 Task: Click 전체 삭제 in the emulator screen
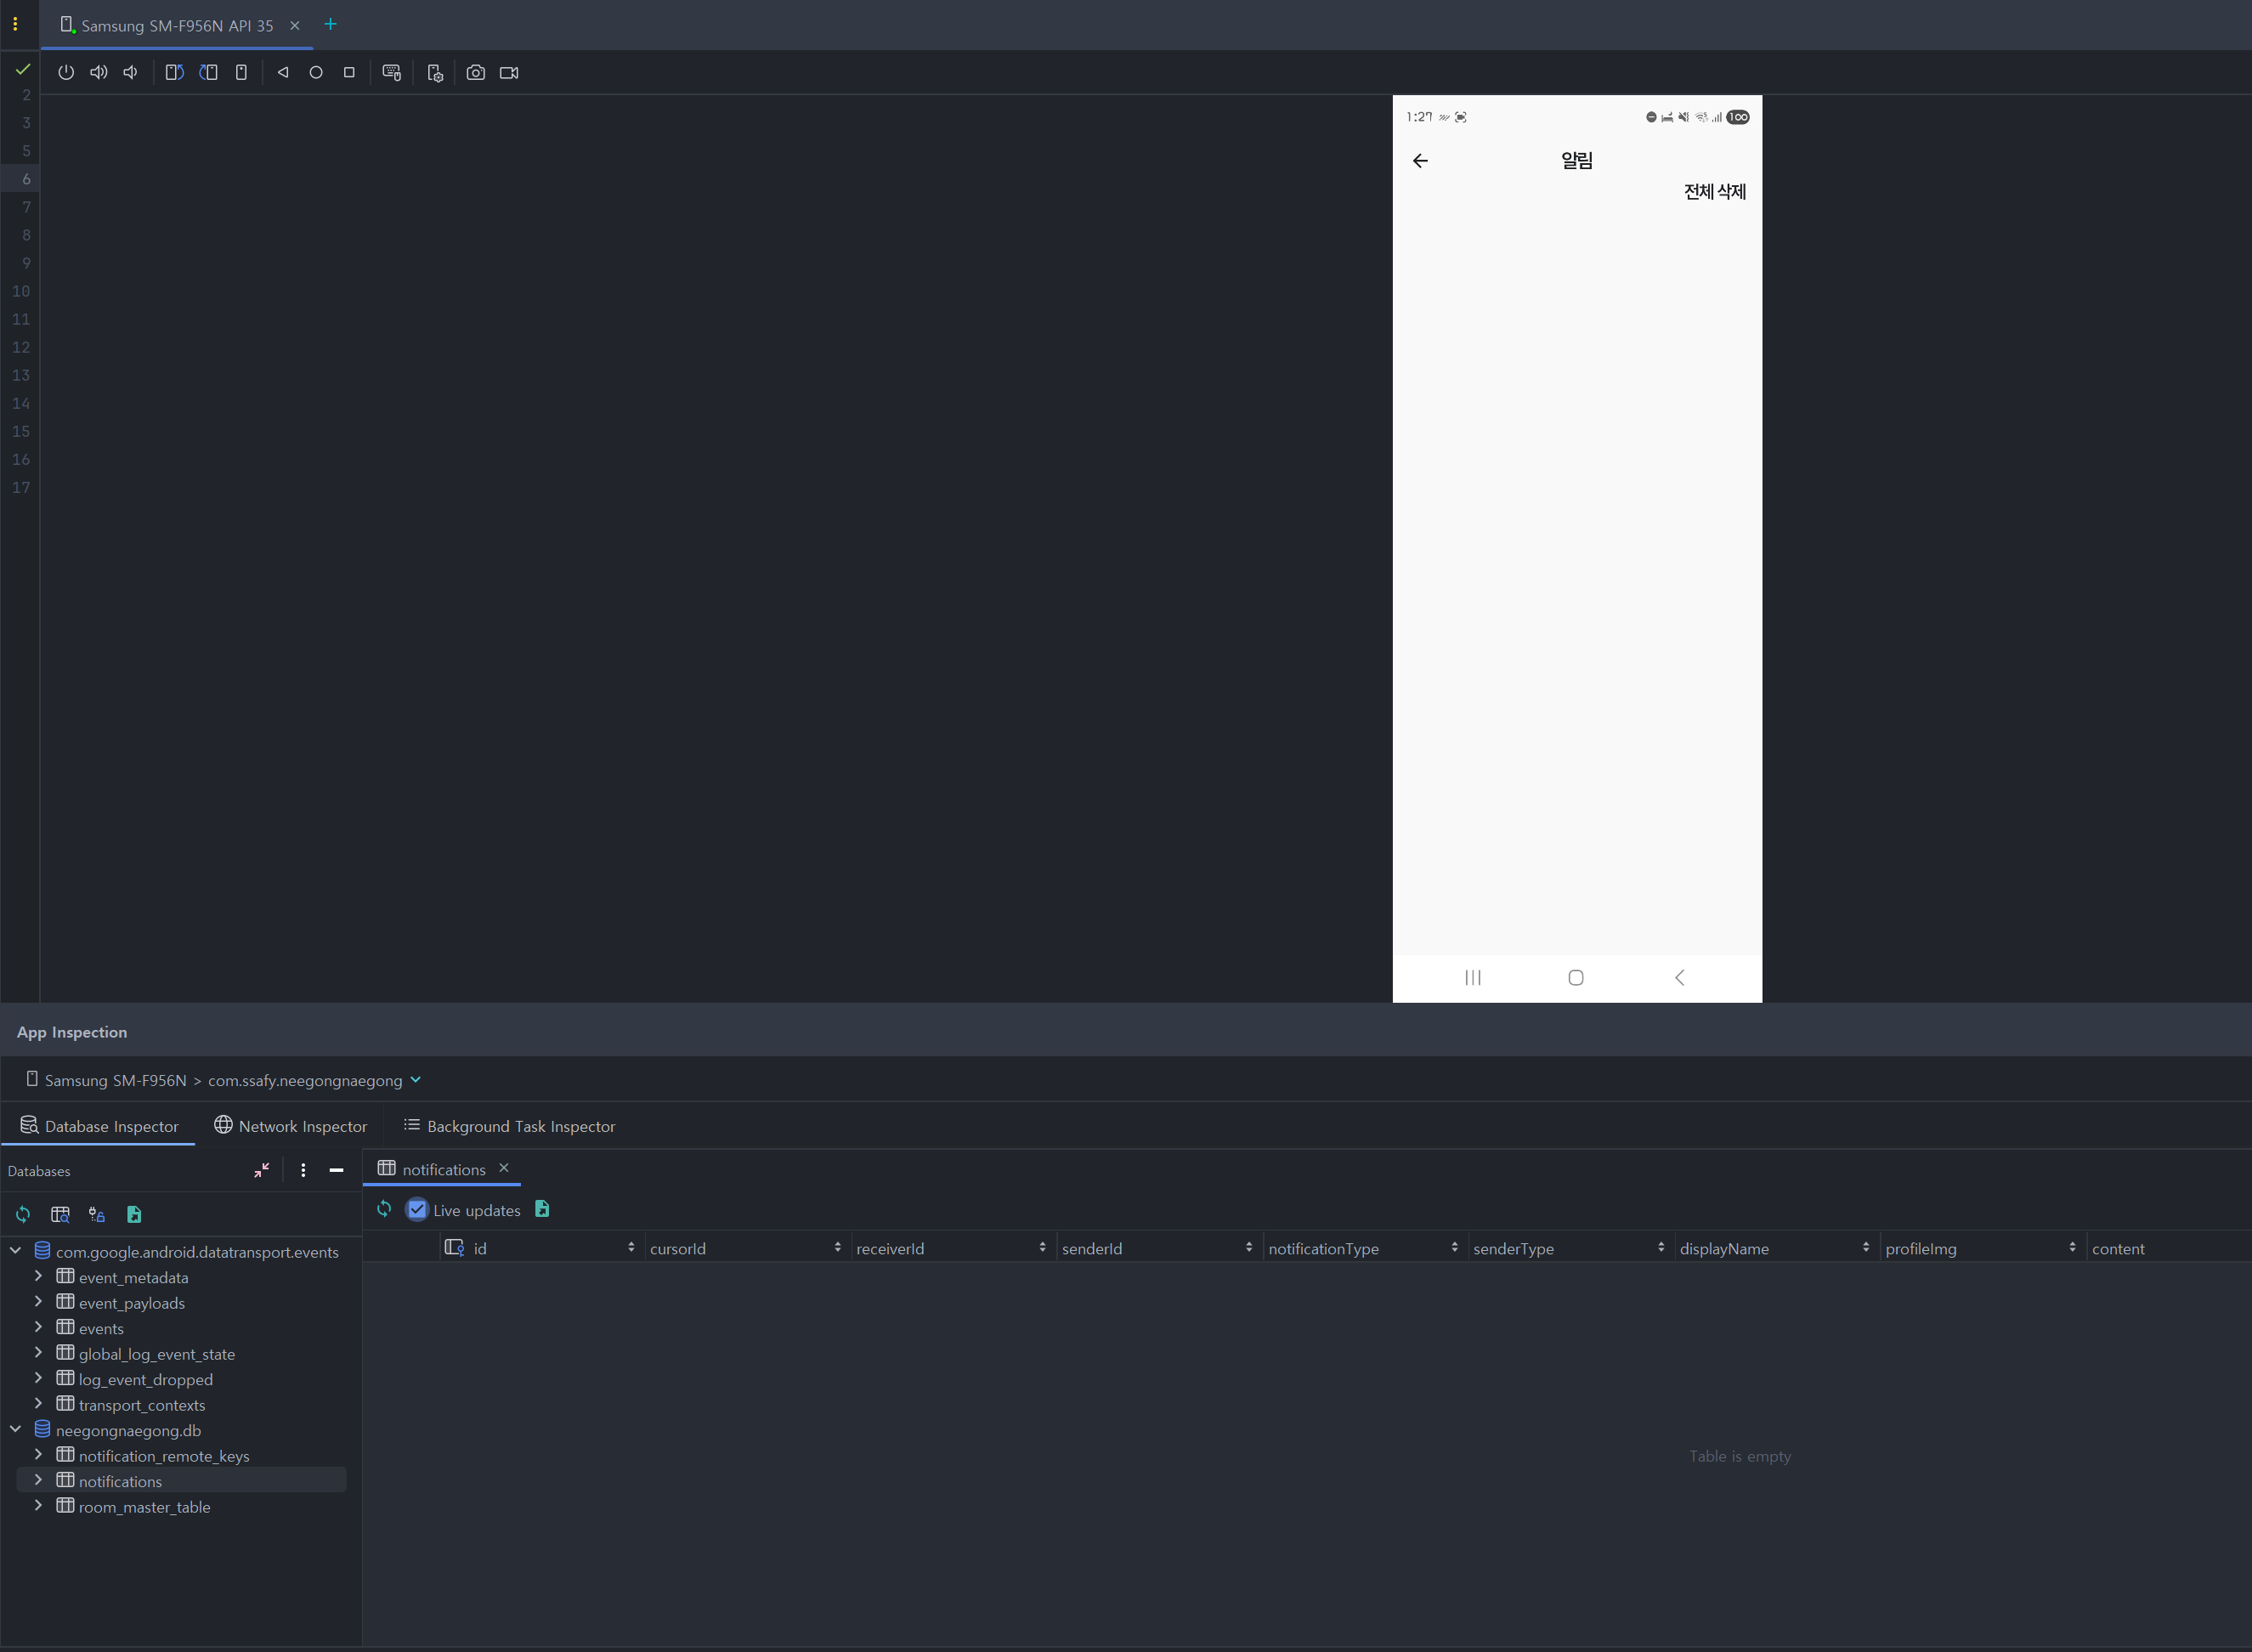(x=1713, y=191)
